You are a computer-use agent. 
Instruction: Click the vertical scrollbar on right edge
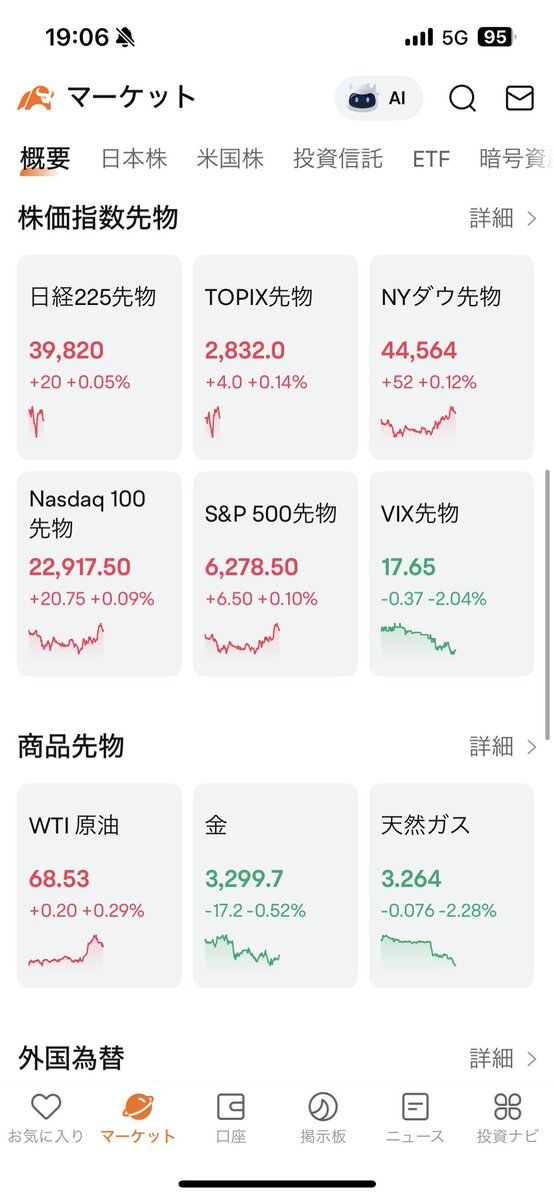[x=547, y=604]
